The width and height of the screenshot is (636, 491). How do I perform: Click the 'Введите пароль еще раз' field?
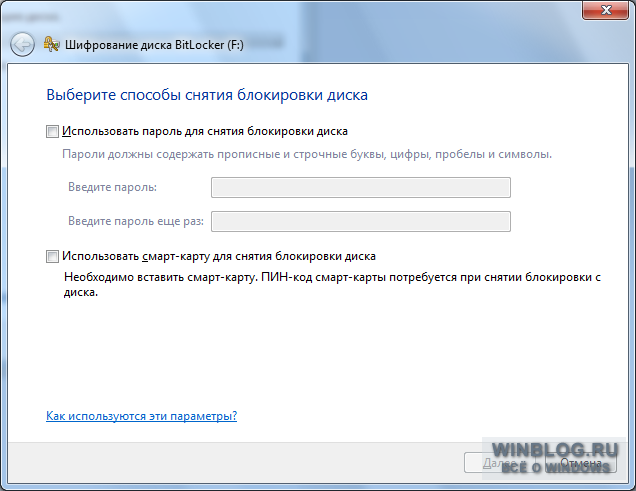click(361, 221)
